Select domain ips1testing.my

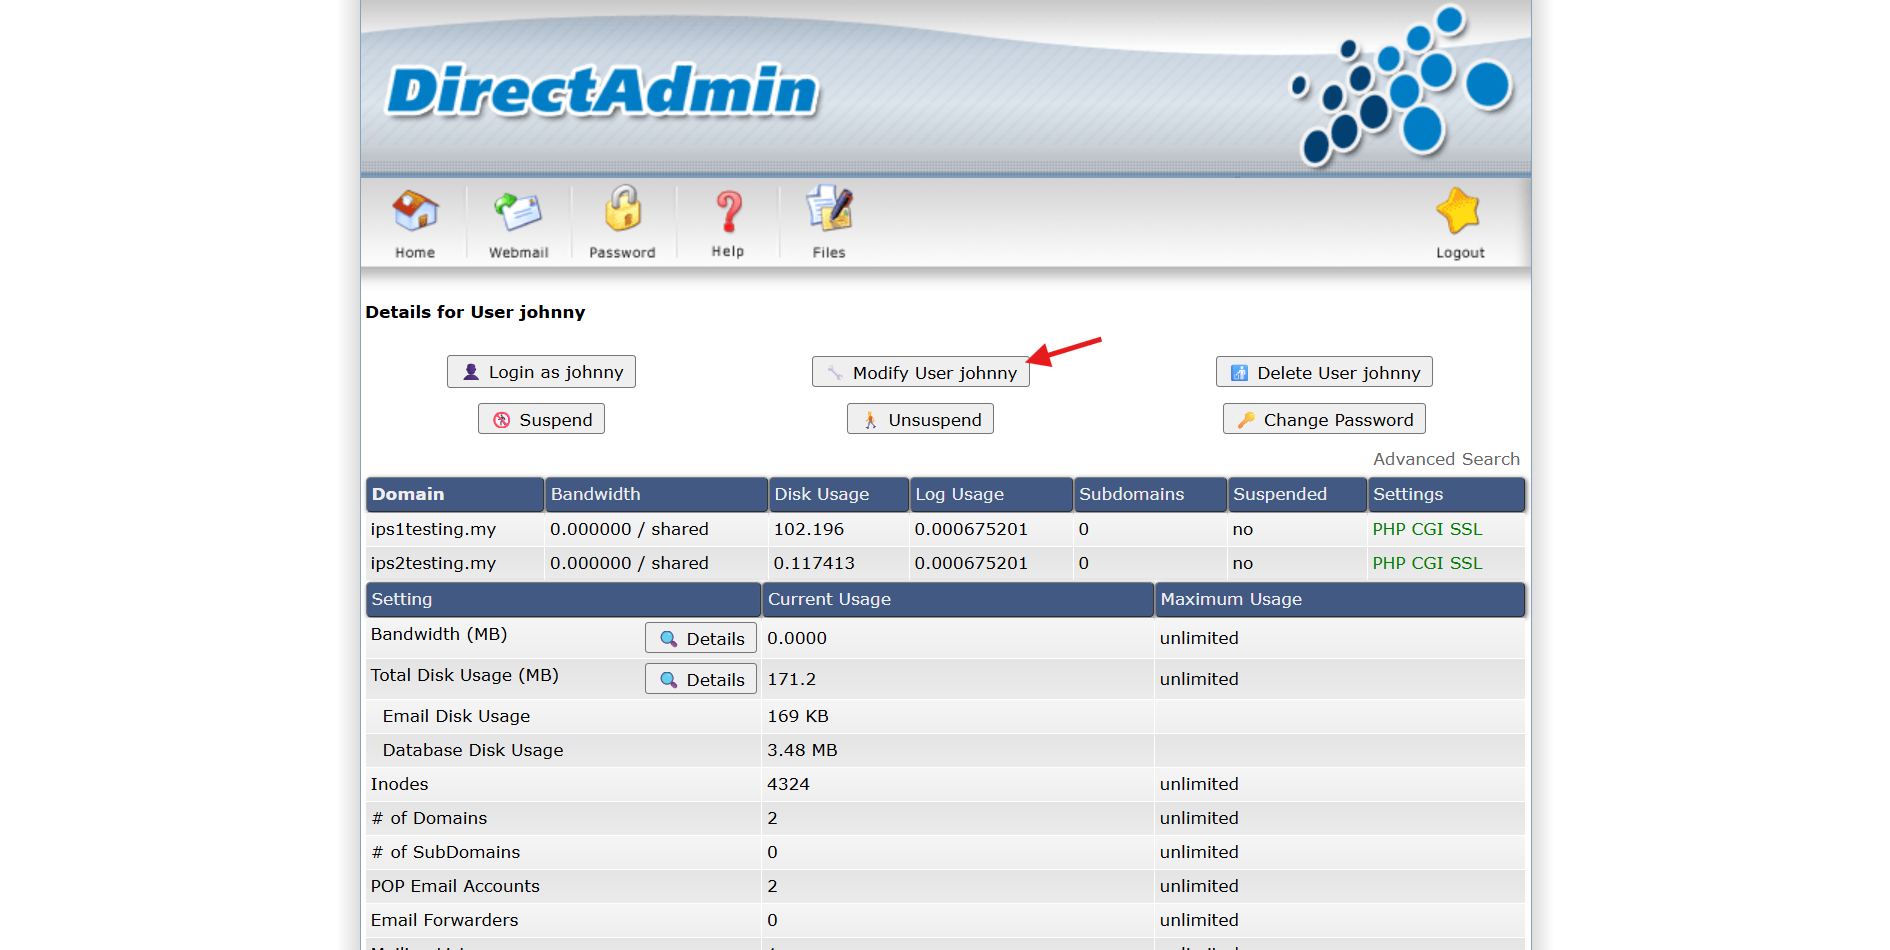(433, 529)
